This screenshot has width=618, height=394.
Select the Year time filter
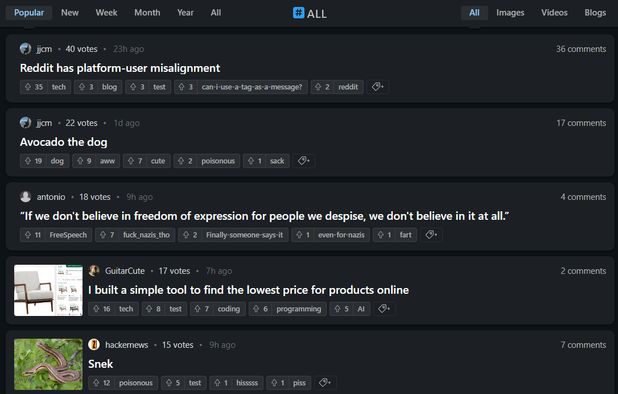pyautogui.click(x=185, y=13)
